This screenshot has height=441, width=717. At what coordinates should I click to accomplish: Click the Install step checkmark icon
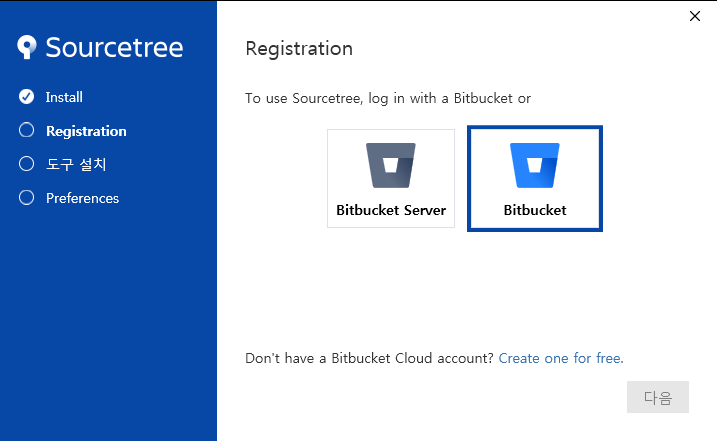[27, 97]
